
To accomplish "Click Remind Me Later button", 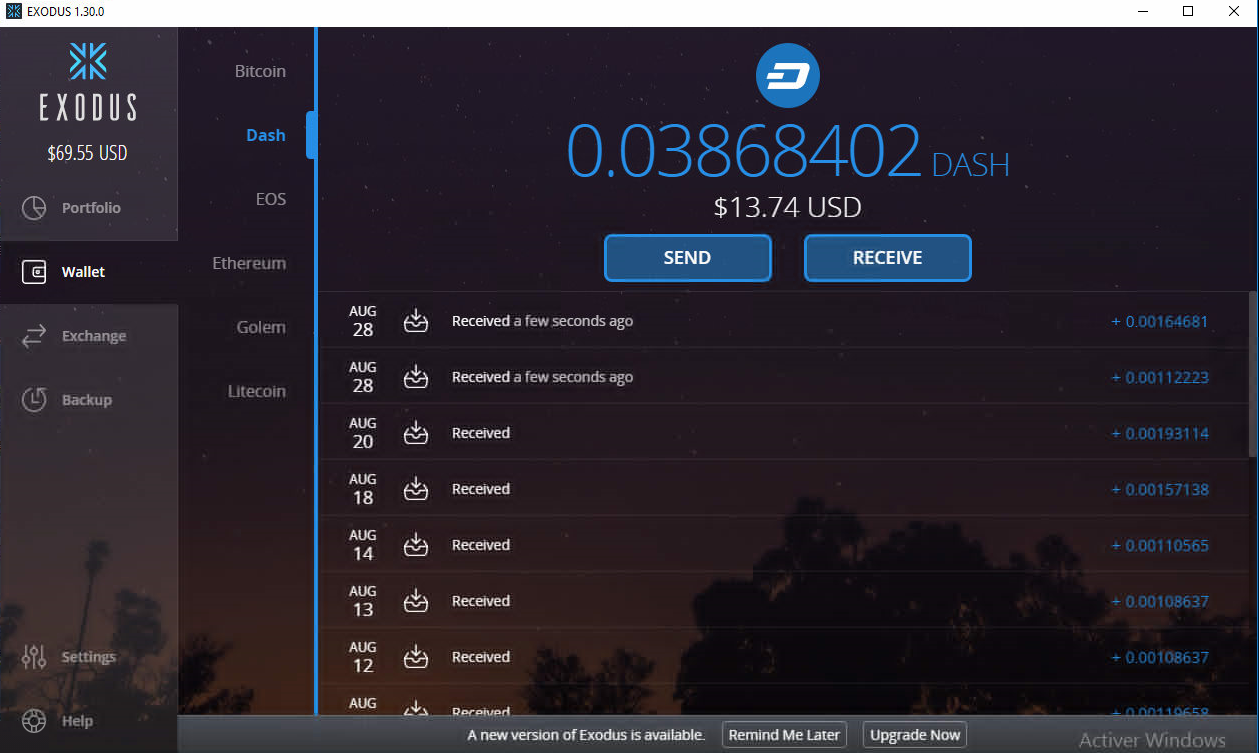I will [784, 735].
